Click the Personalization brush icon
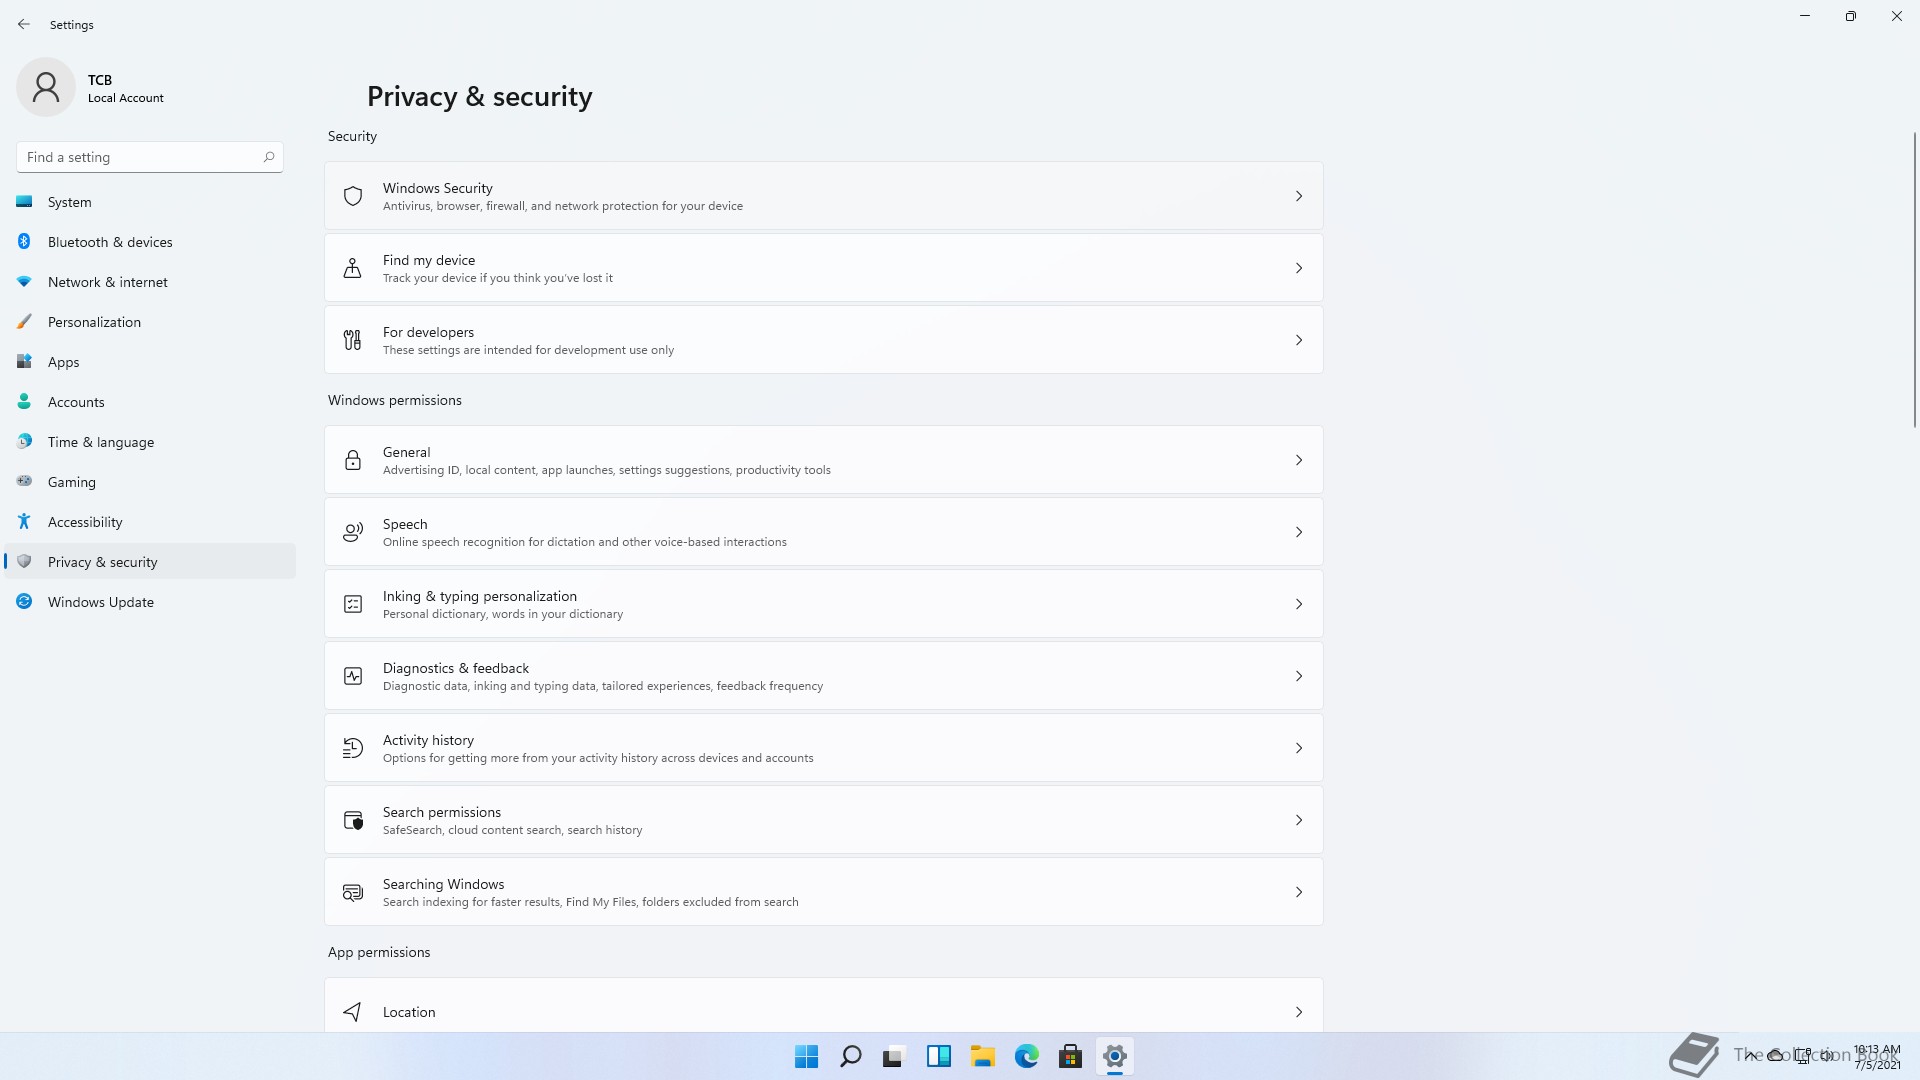This screenshot has width=1920, height=1080. click(x=24, y=322)
